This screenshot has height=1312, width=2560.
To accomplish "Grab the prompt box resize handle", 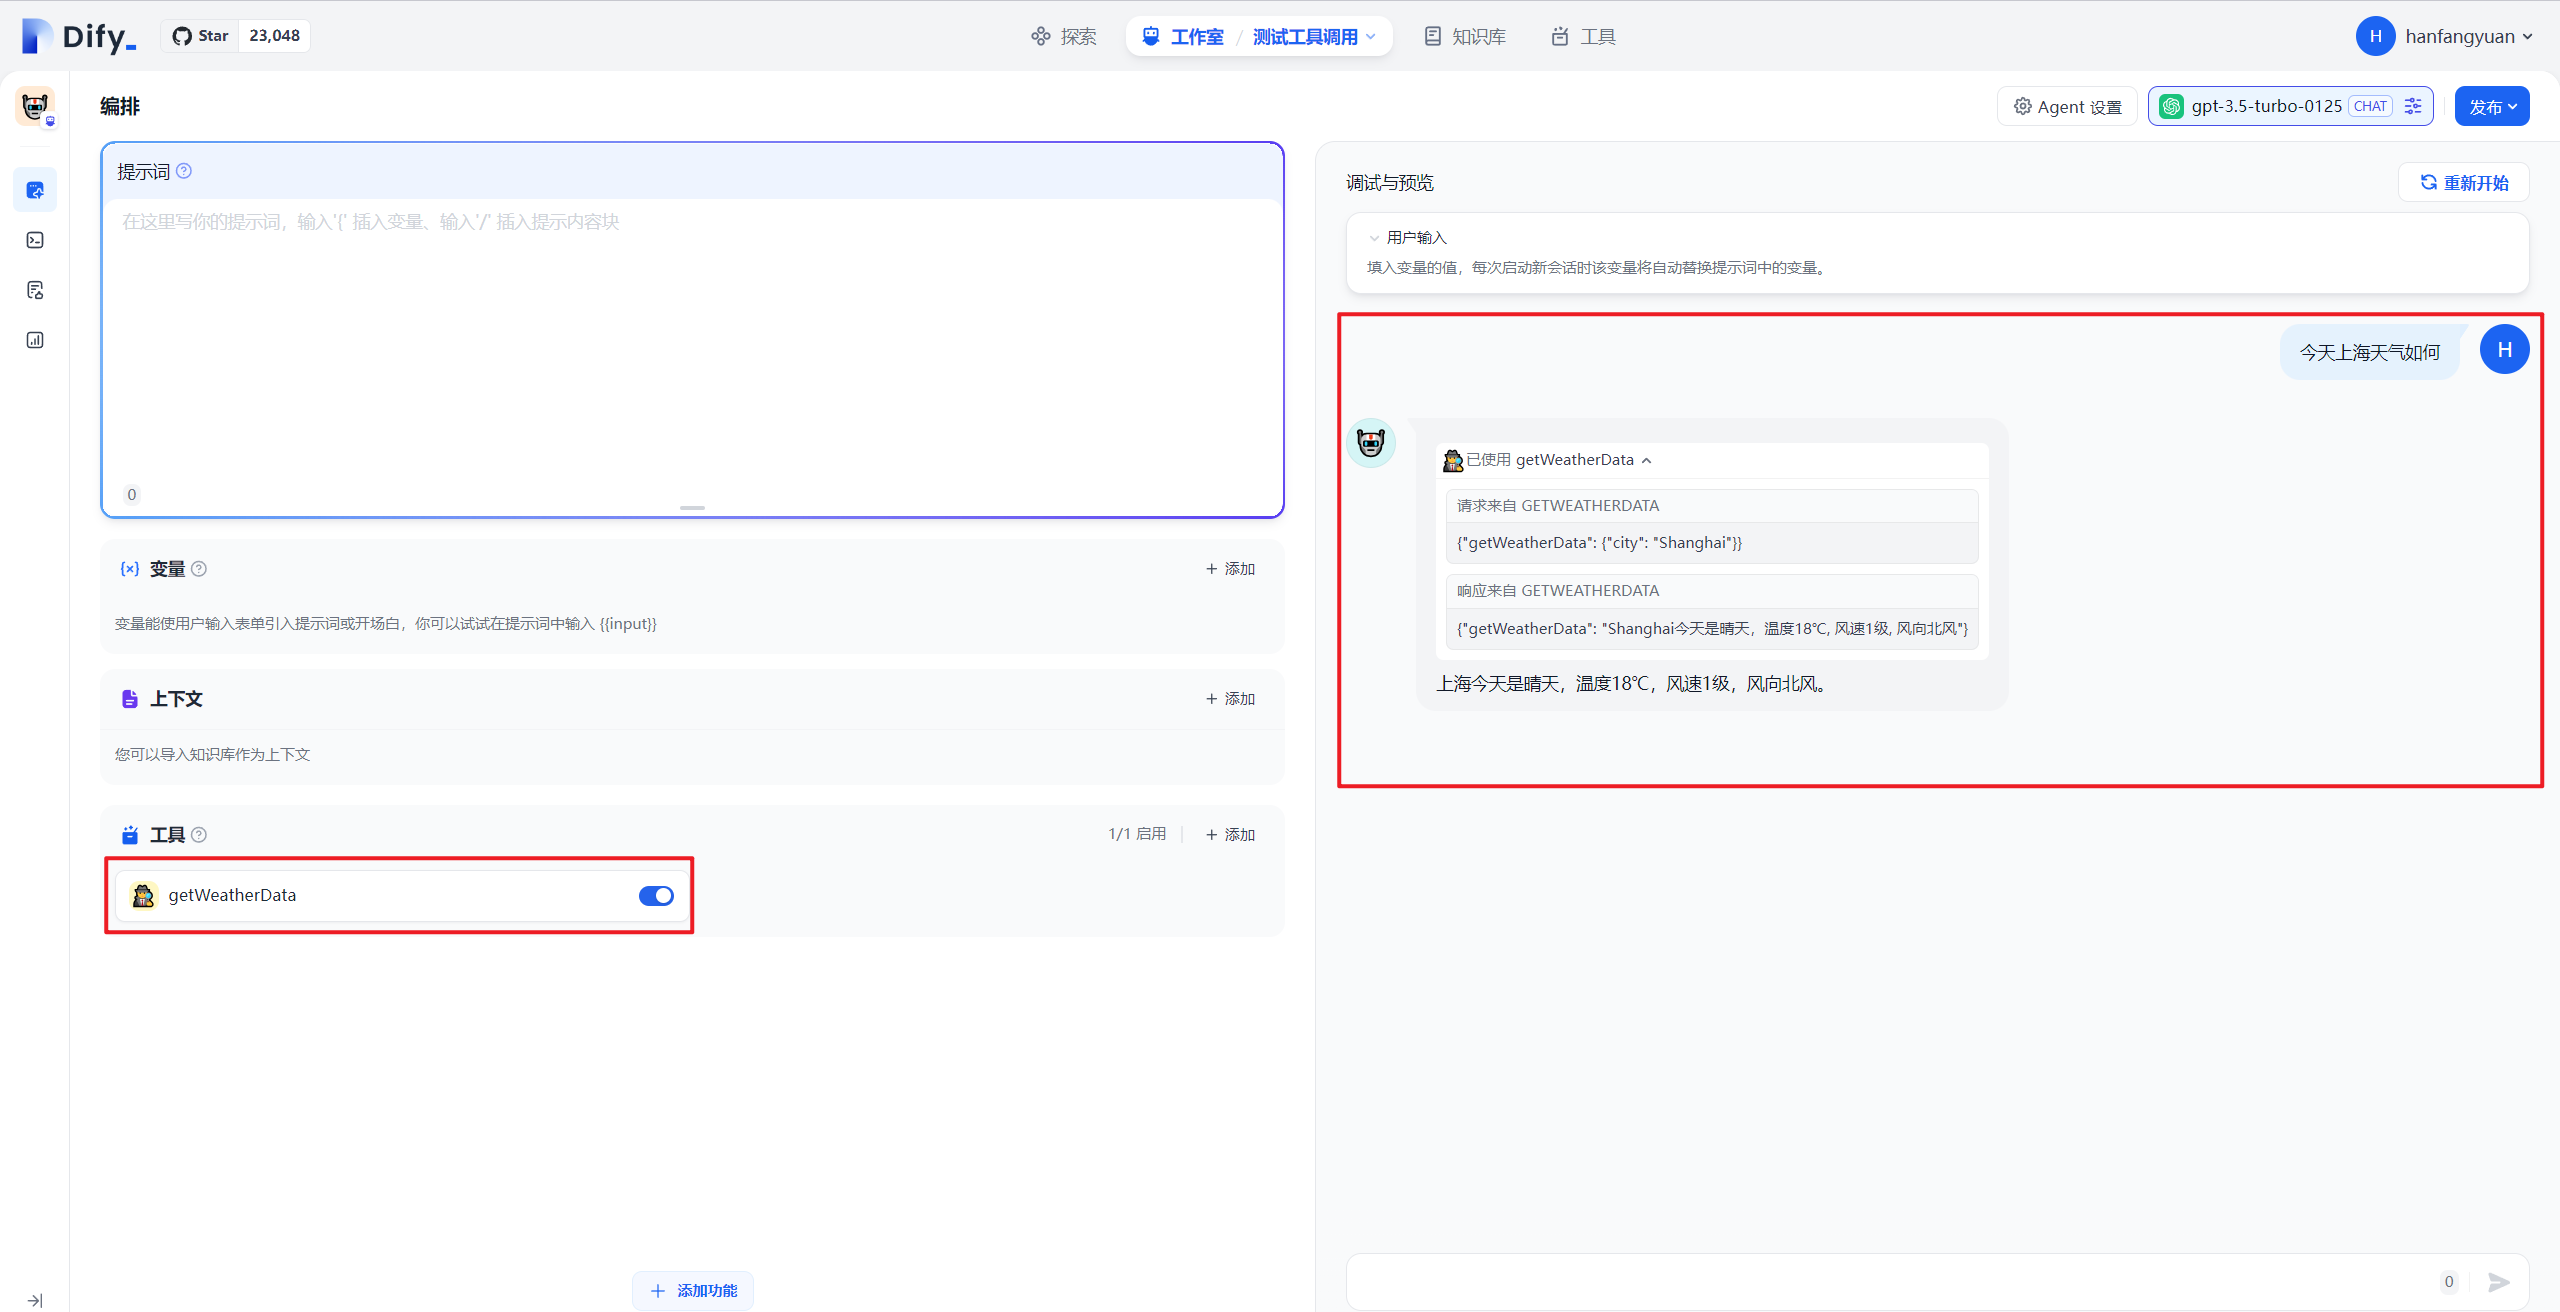I will coord(692,508).
